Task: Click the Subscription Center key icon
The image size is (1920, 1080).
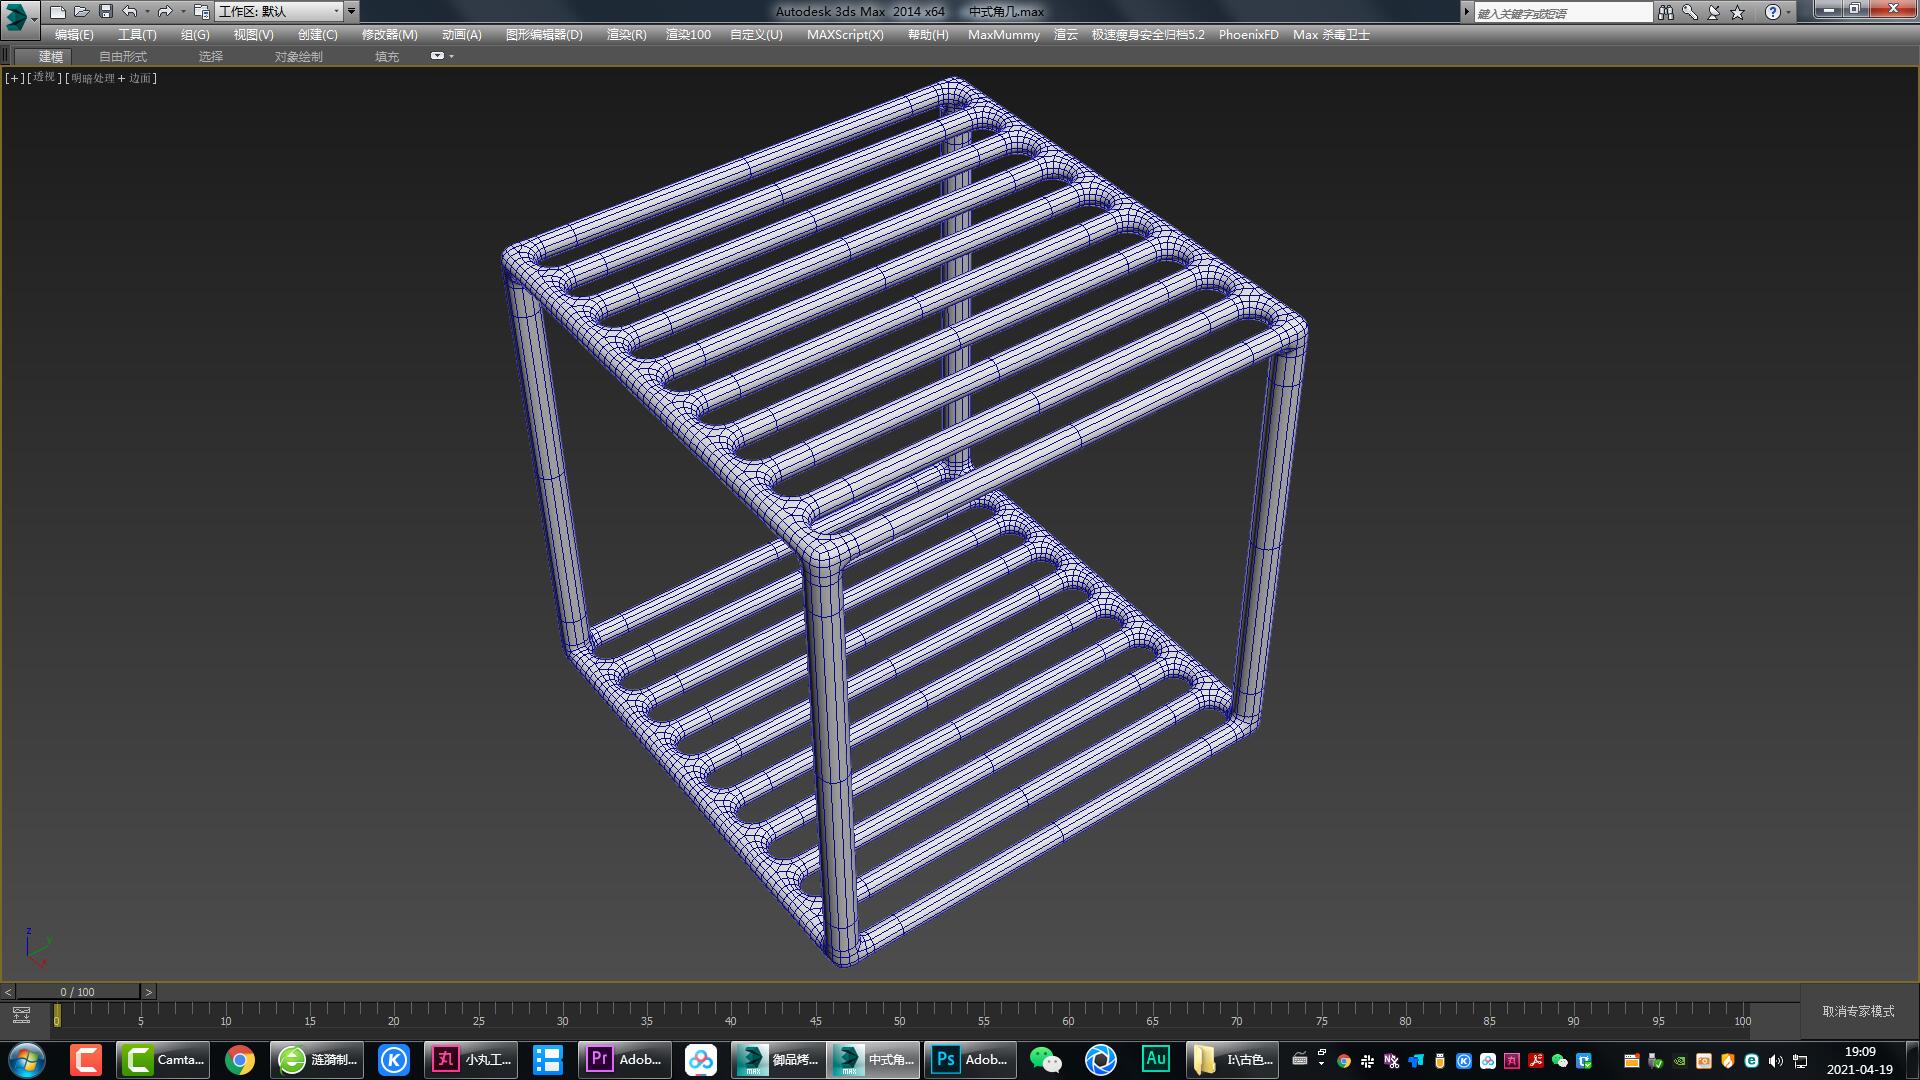Action: click(x=1689, y=12)
